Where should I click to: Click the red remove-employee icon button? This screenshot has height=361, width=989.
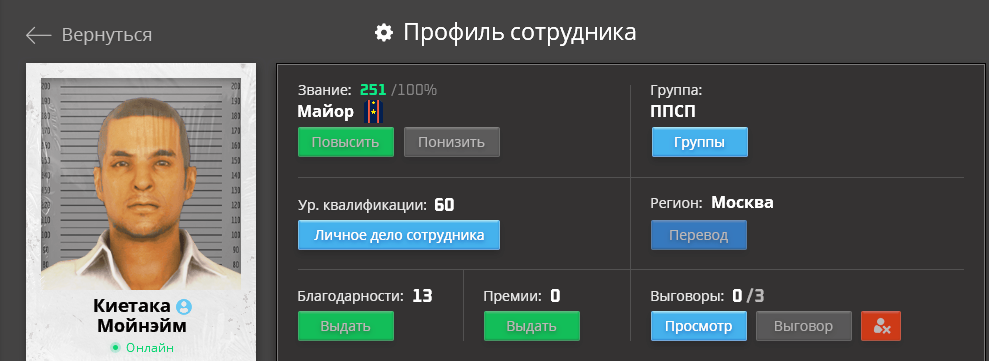881,326
